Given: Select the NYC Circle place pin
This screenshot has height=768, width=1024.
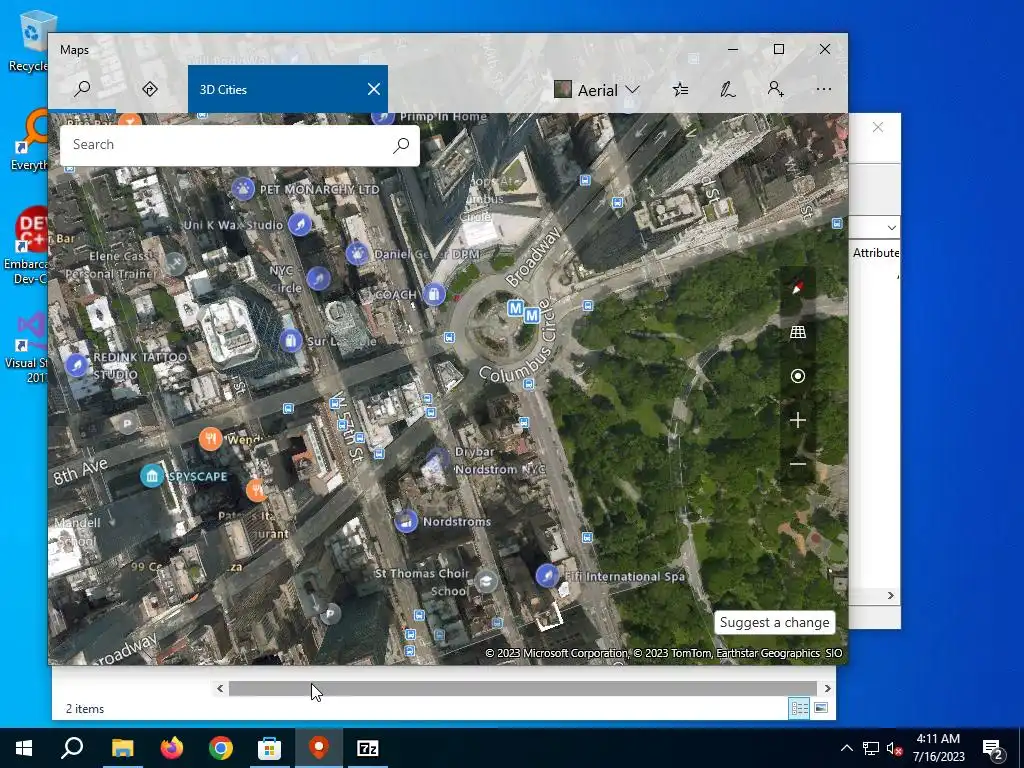Looking at the screenshot, I should [x=318, y=279].
